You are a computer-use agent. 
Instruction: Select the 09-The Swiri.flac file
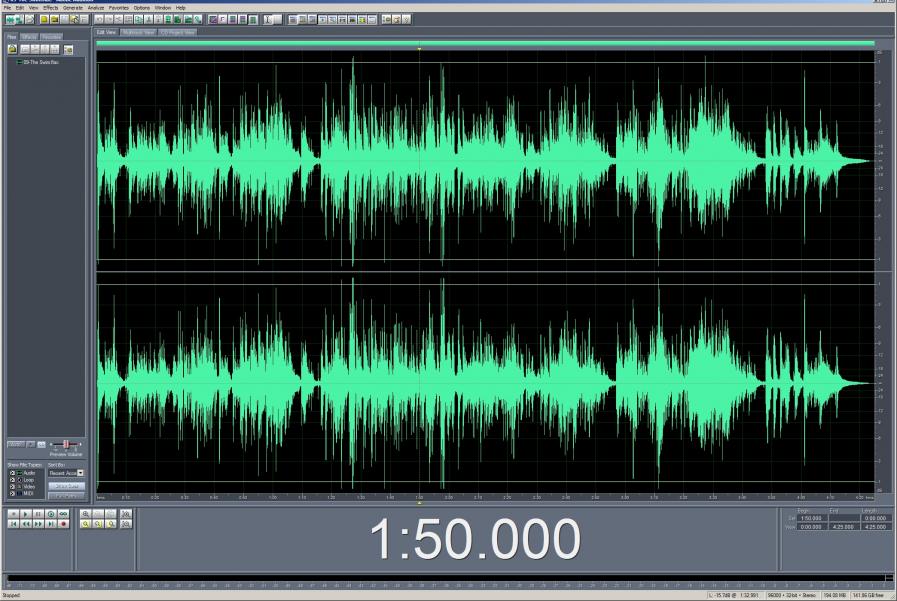[42, 62]
